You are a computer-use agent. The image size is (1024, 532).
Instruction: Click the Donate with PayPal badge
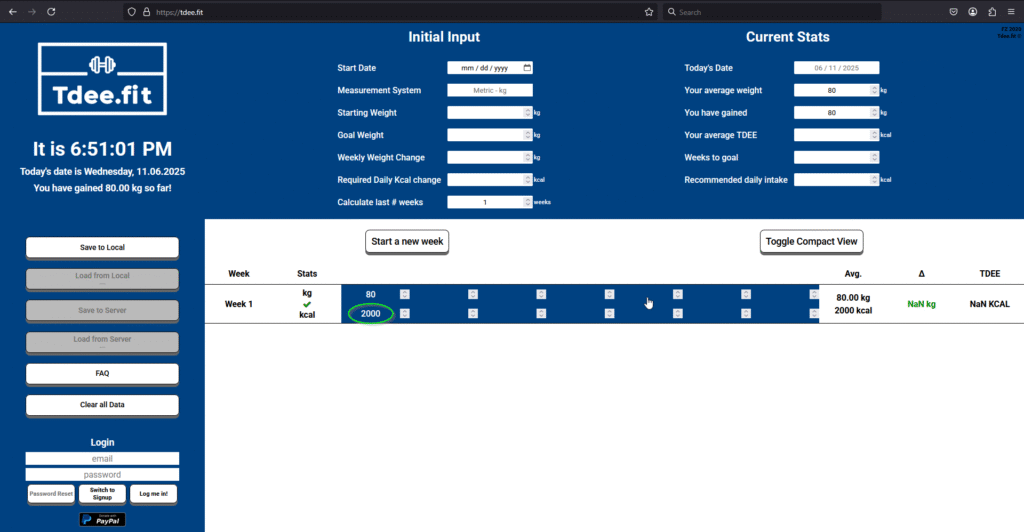pos(102,519)
